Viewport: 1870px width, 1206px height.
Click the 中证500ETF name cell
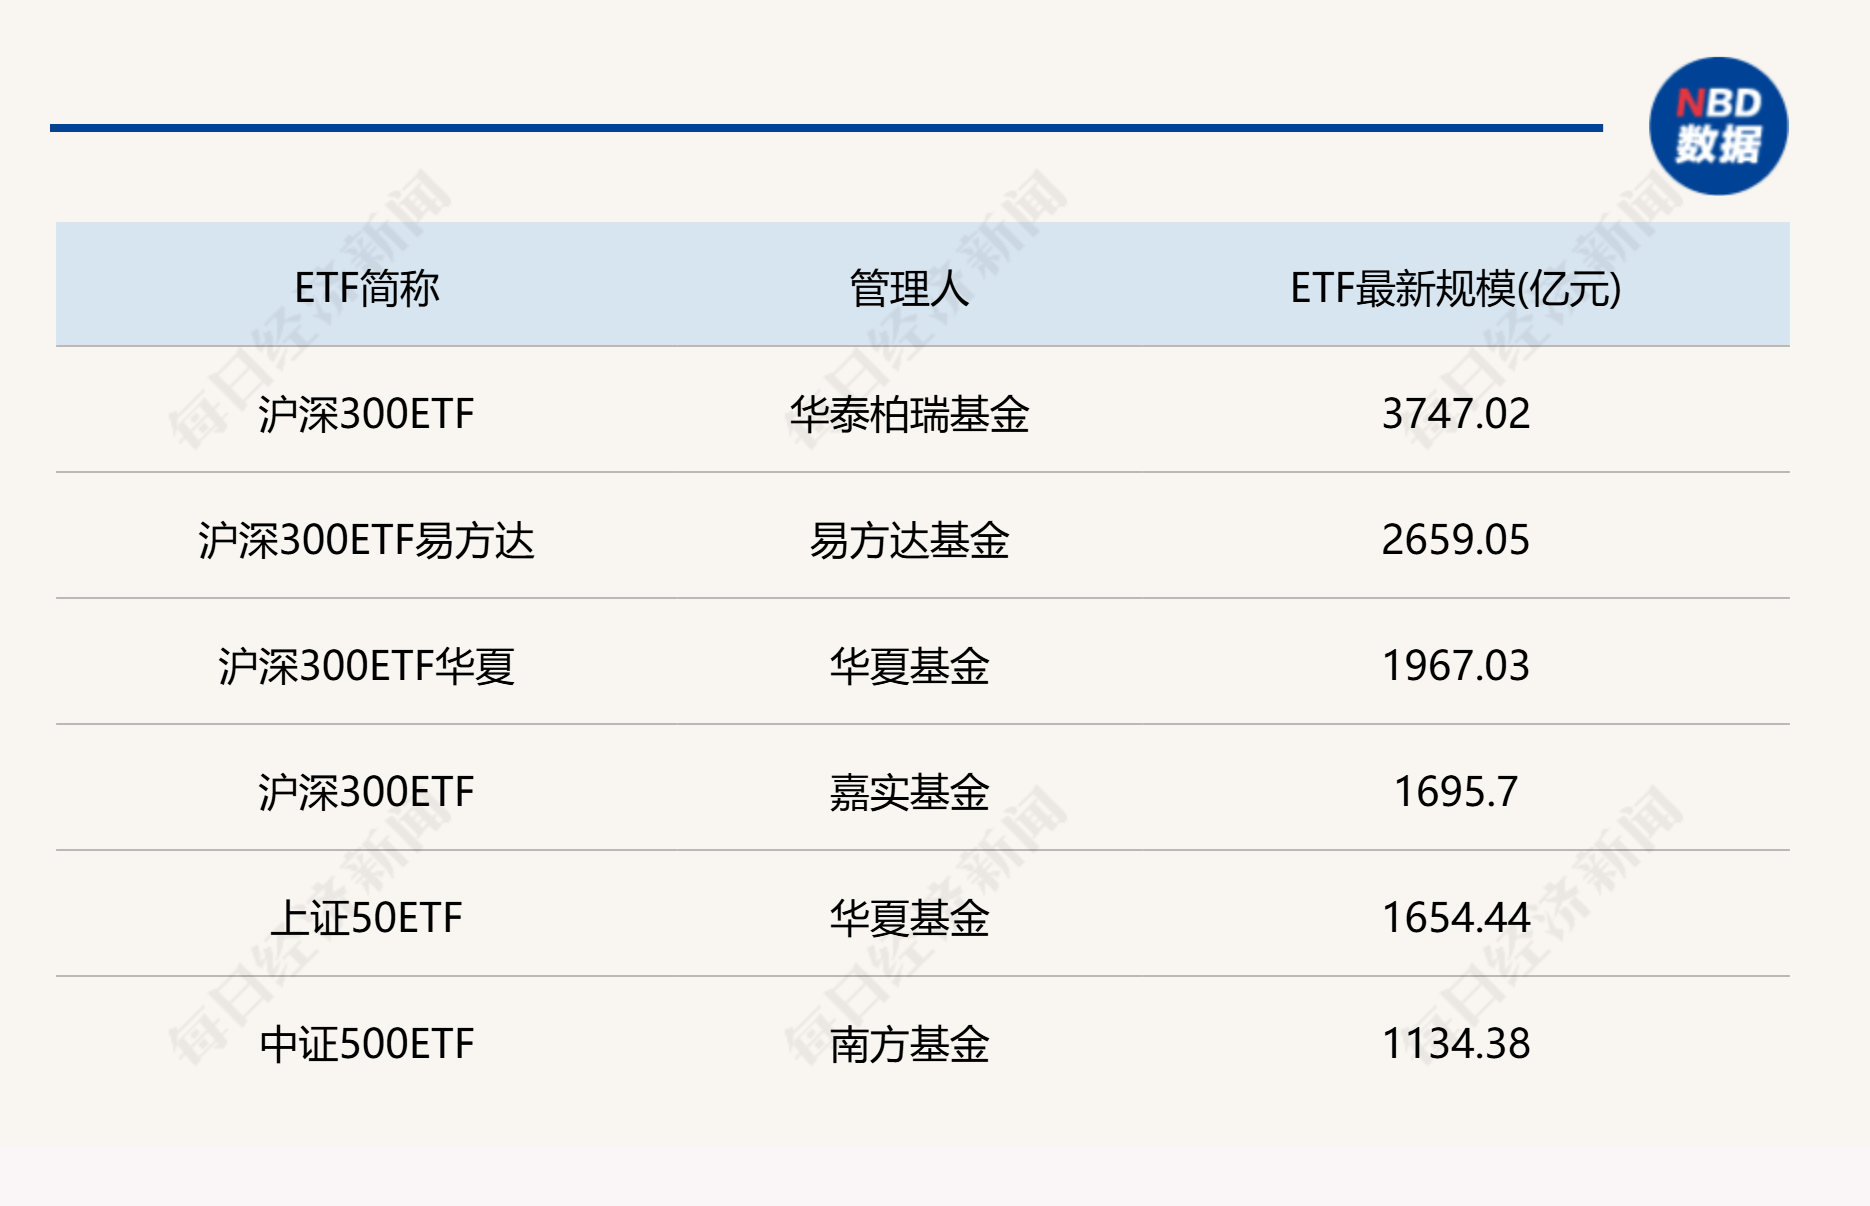366,1044
